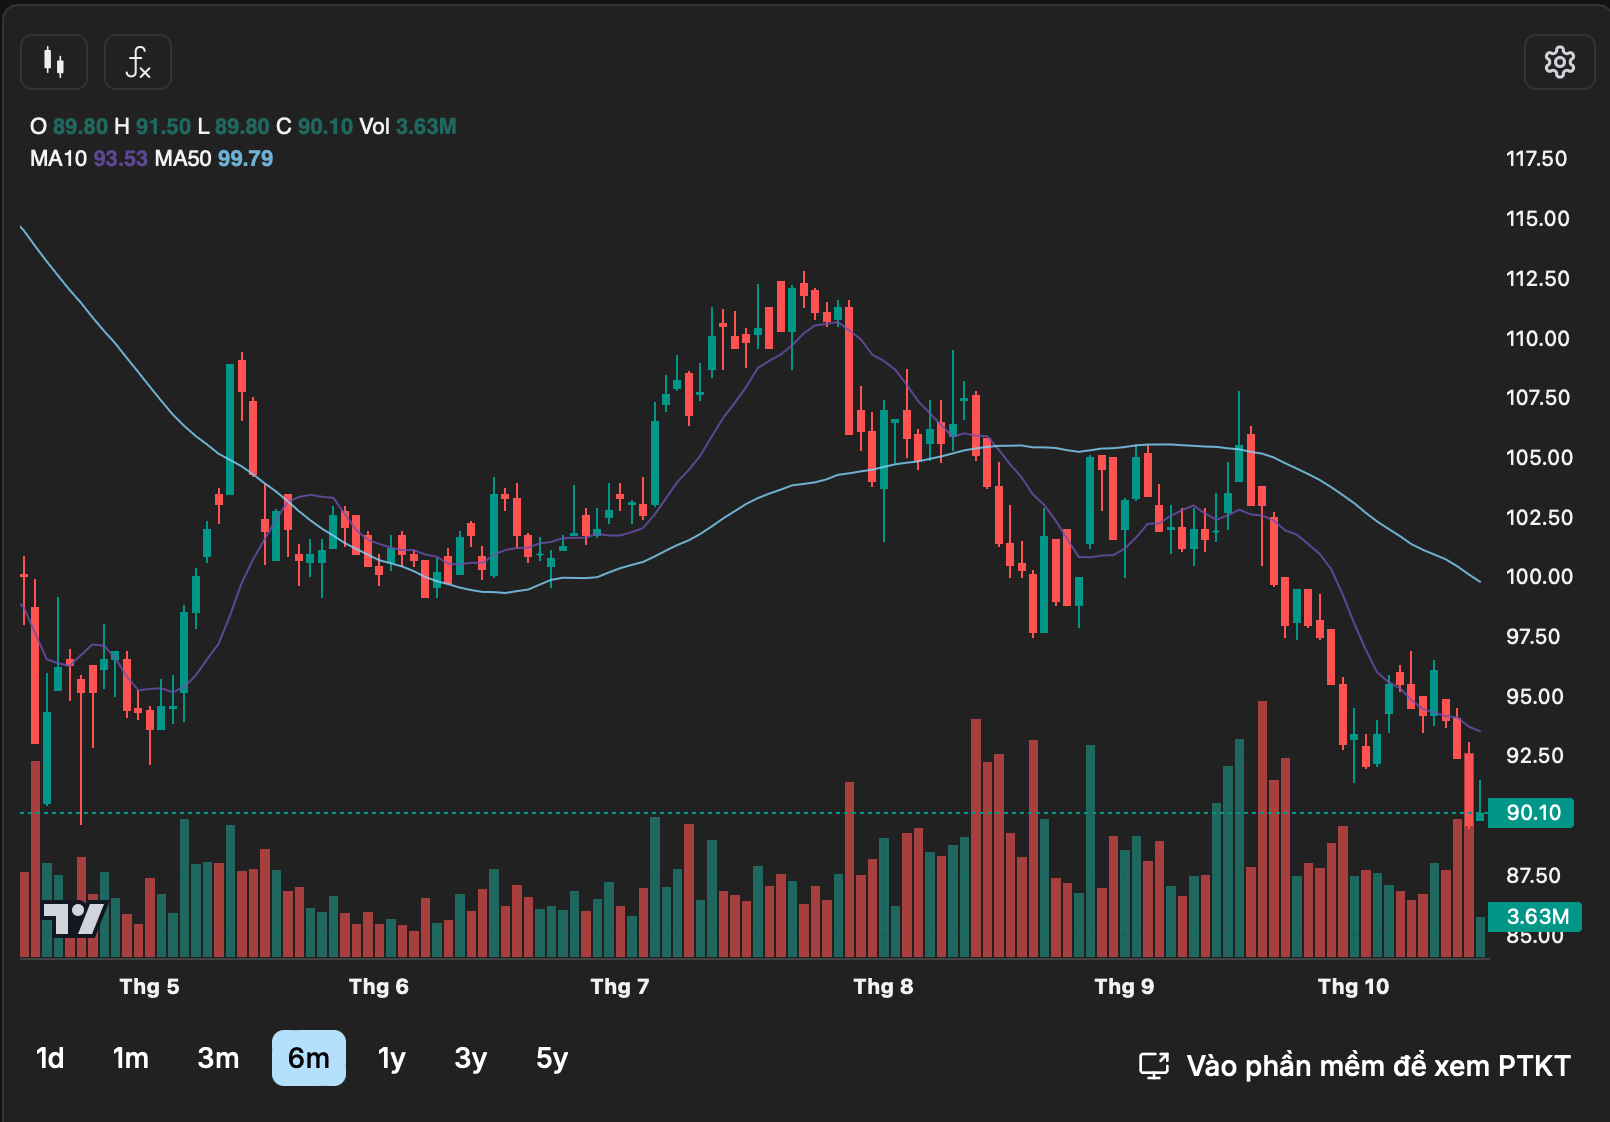Select the 1m time range
This screenshot has height=1122, width=1610.
point(130,1058)
